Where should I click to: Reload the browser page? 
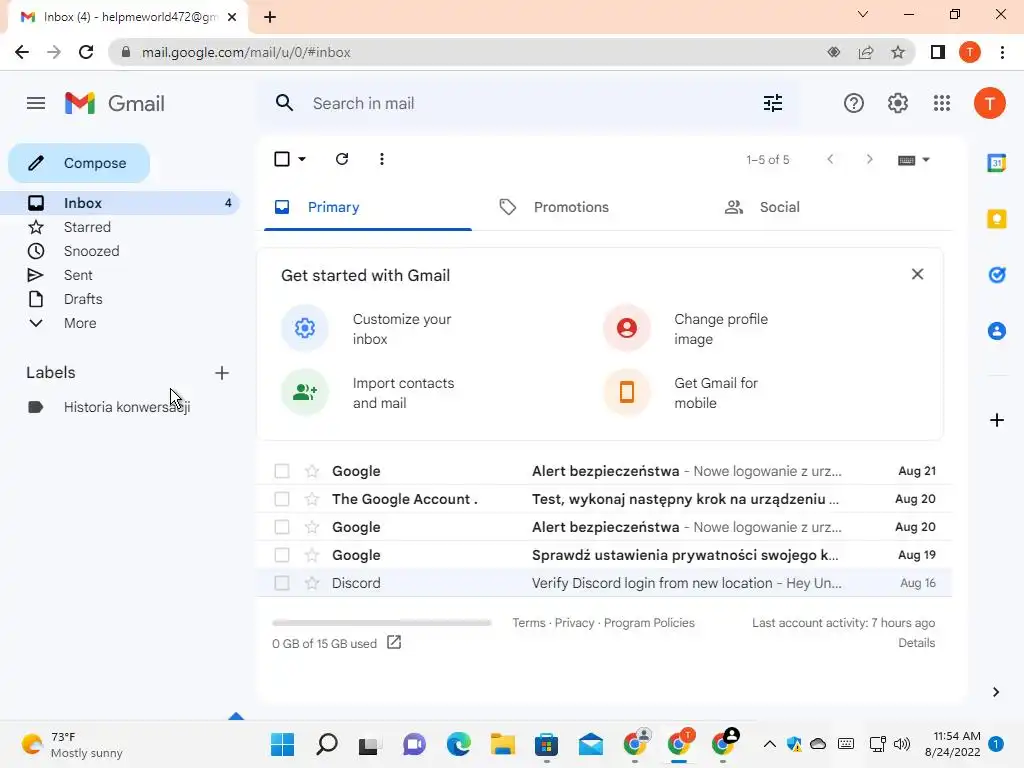click(x=86, y=52)
